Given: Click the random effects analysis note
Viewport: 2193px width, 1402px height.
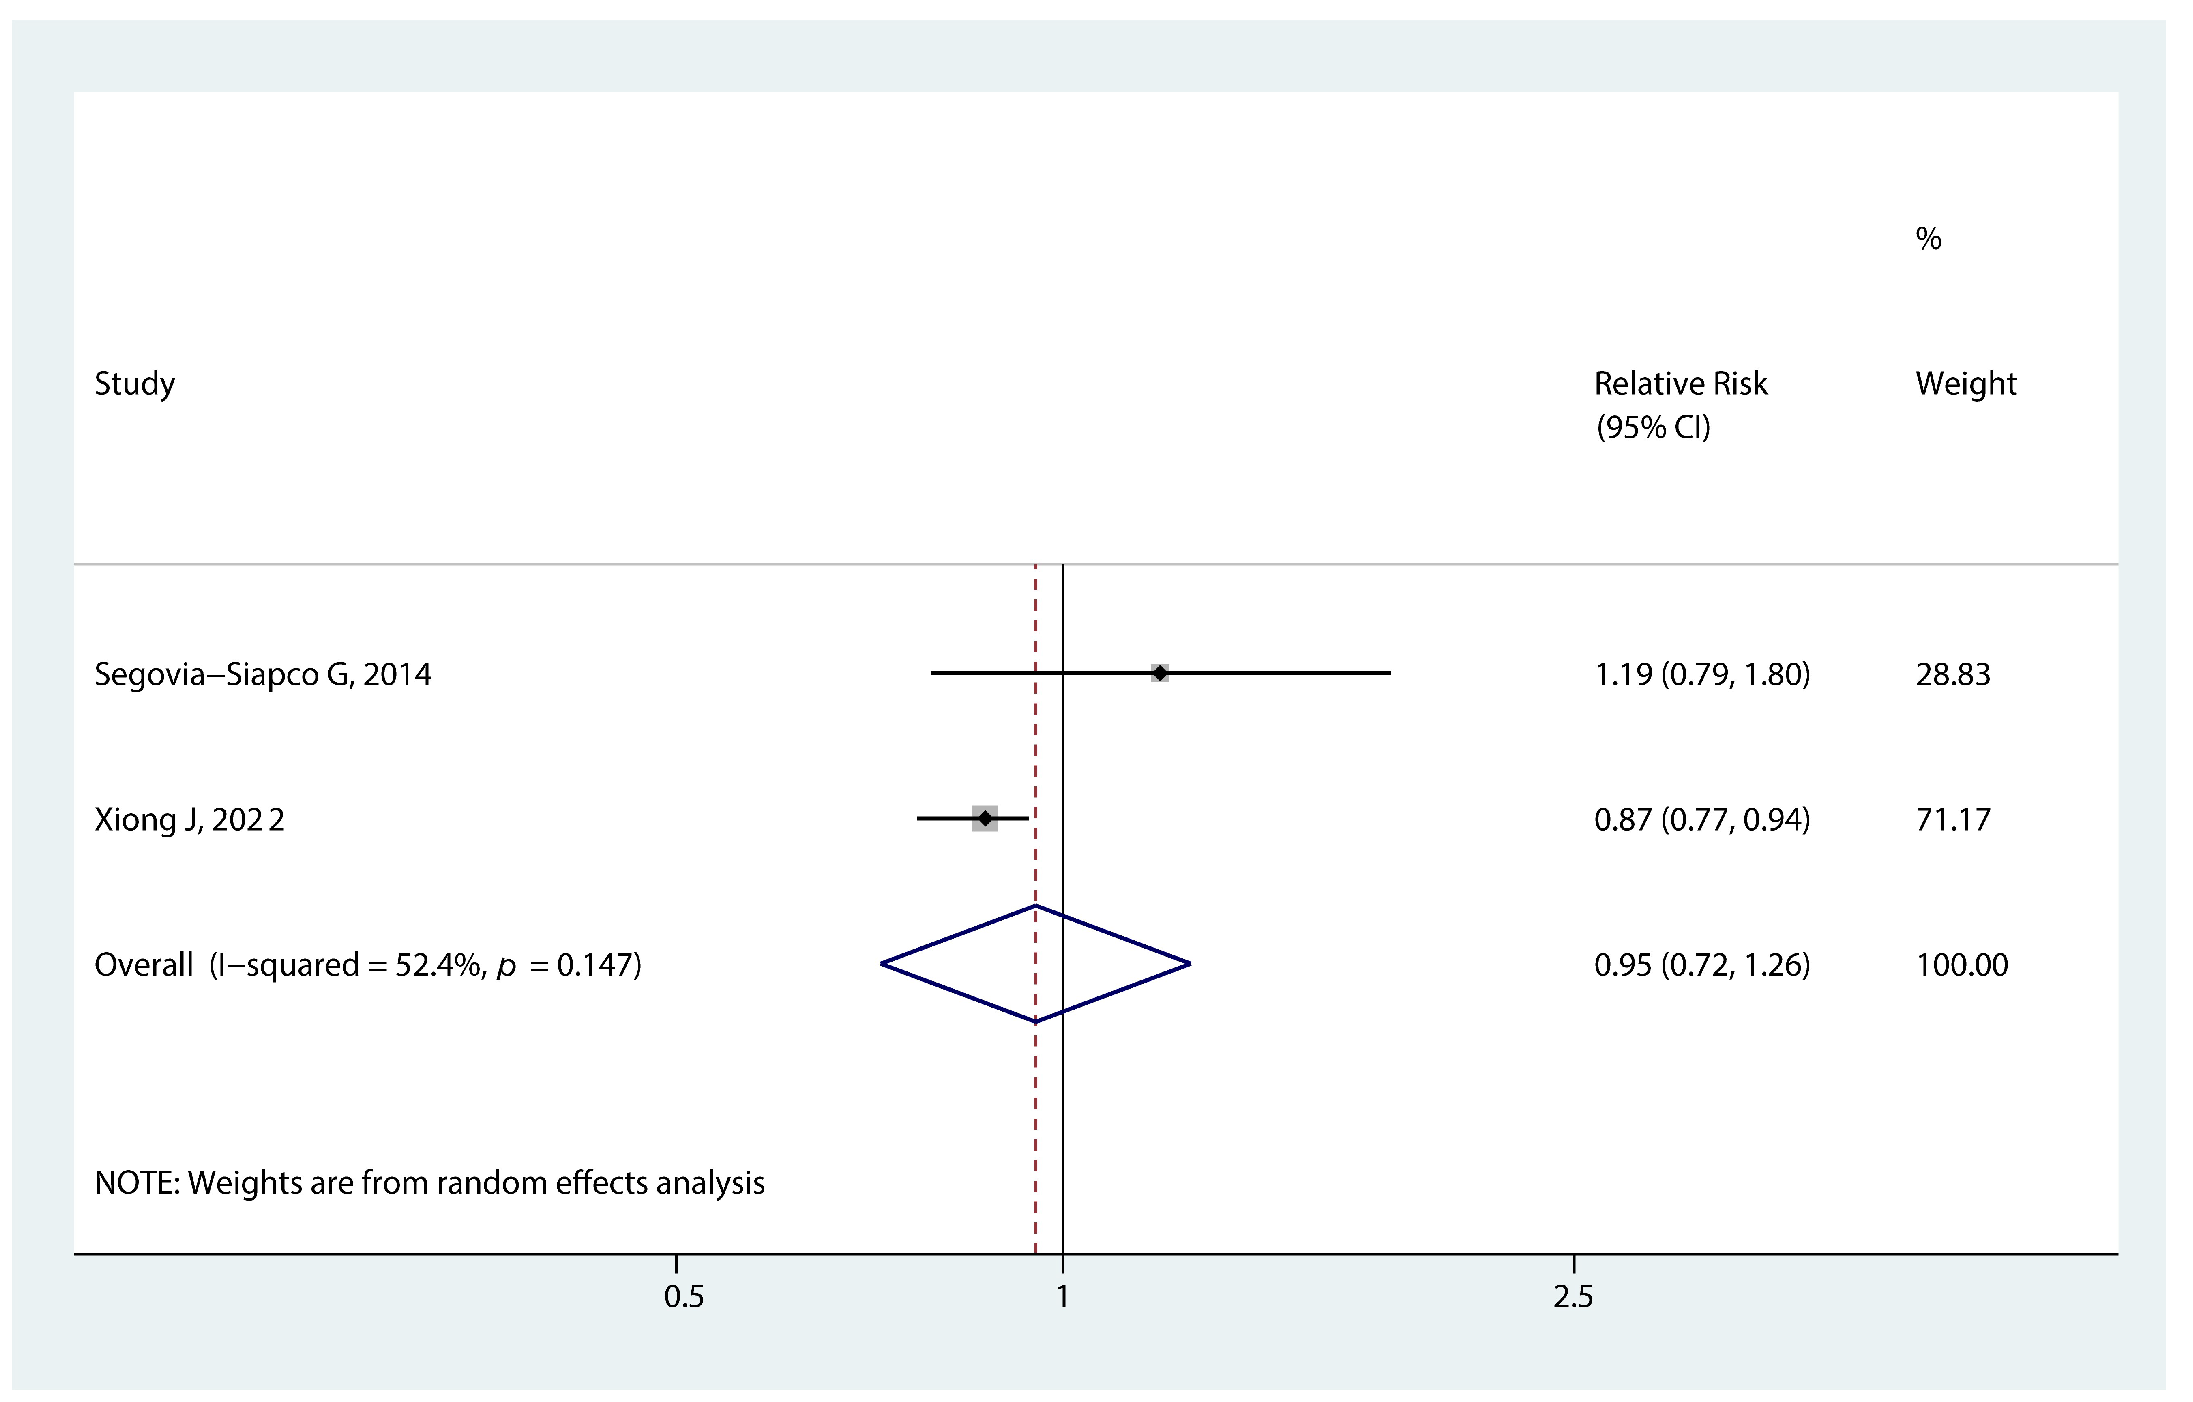Looking at the screenshot, I should (429, 1183).
